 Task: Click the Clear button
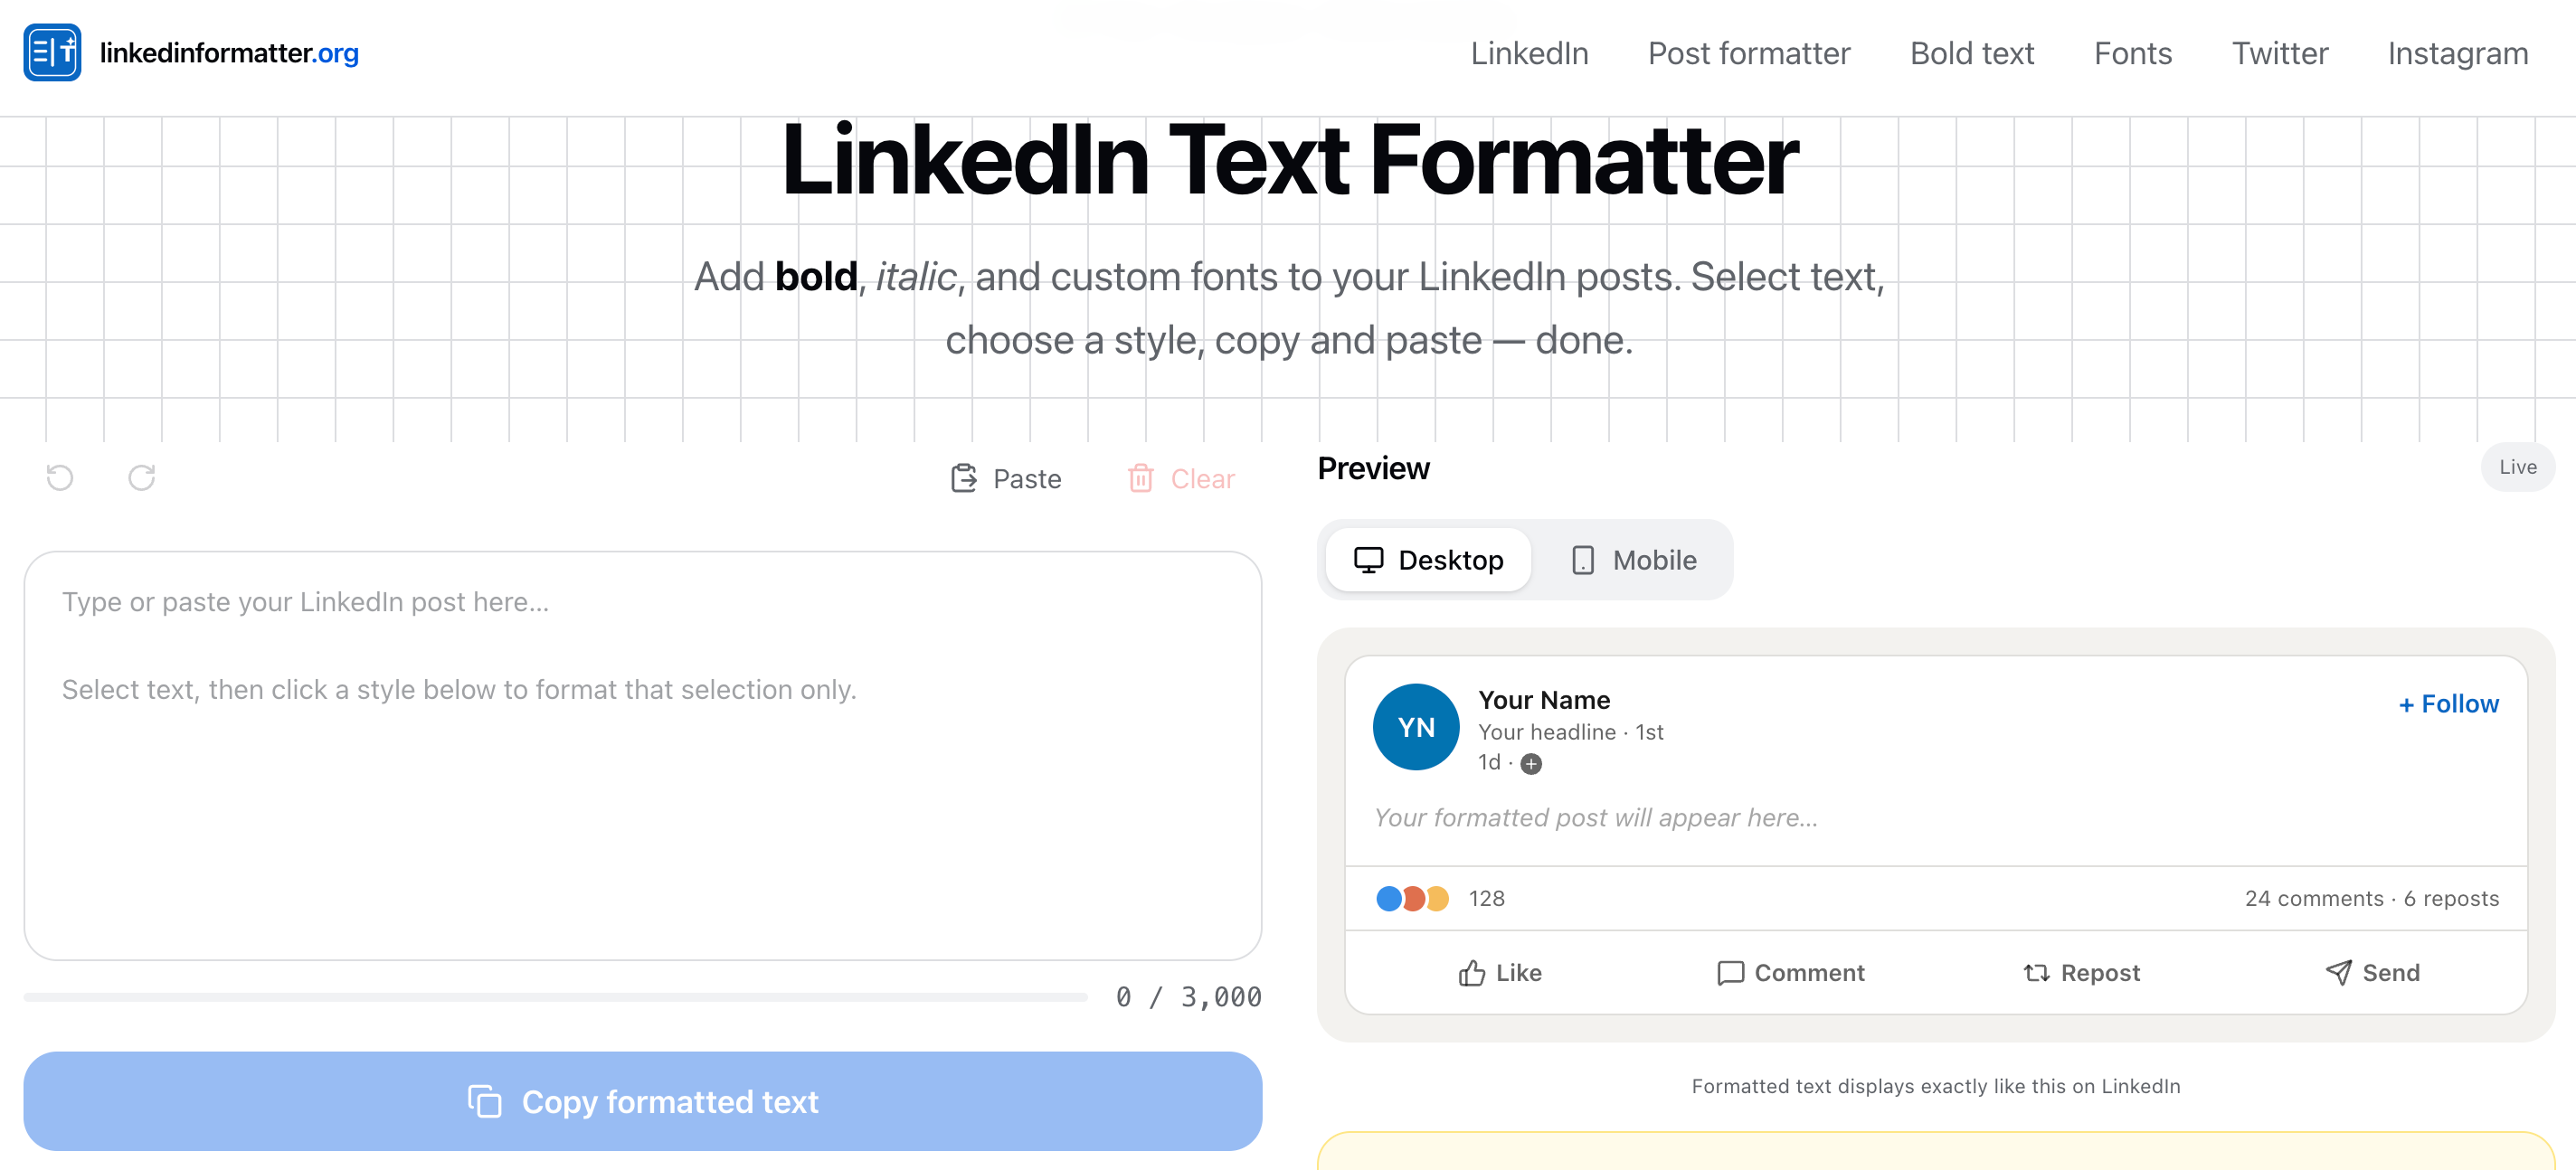click(x=1181, y=479)
